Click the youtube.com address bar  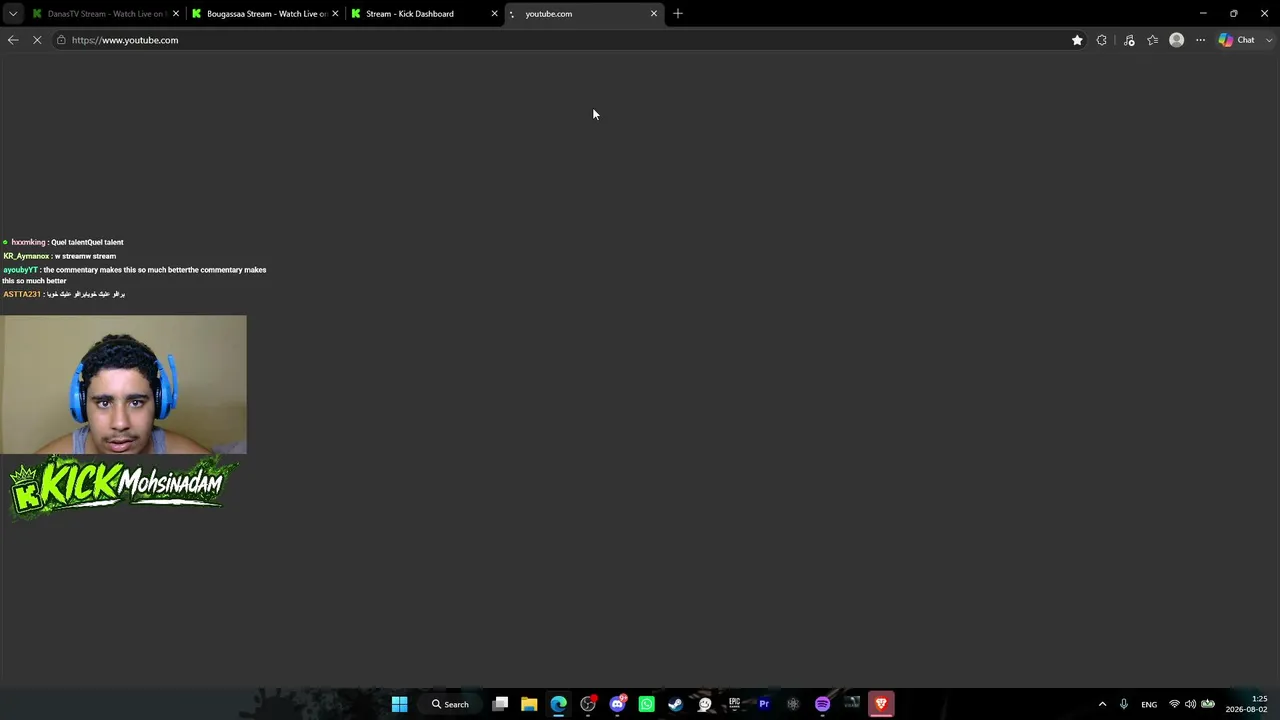point(560,40)
